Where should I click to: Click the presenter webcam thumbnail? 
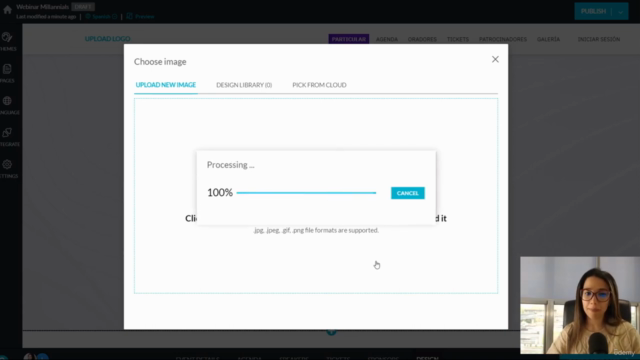point(580,305)
